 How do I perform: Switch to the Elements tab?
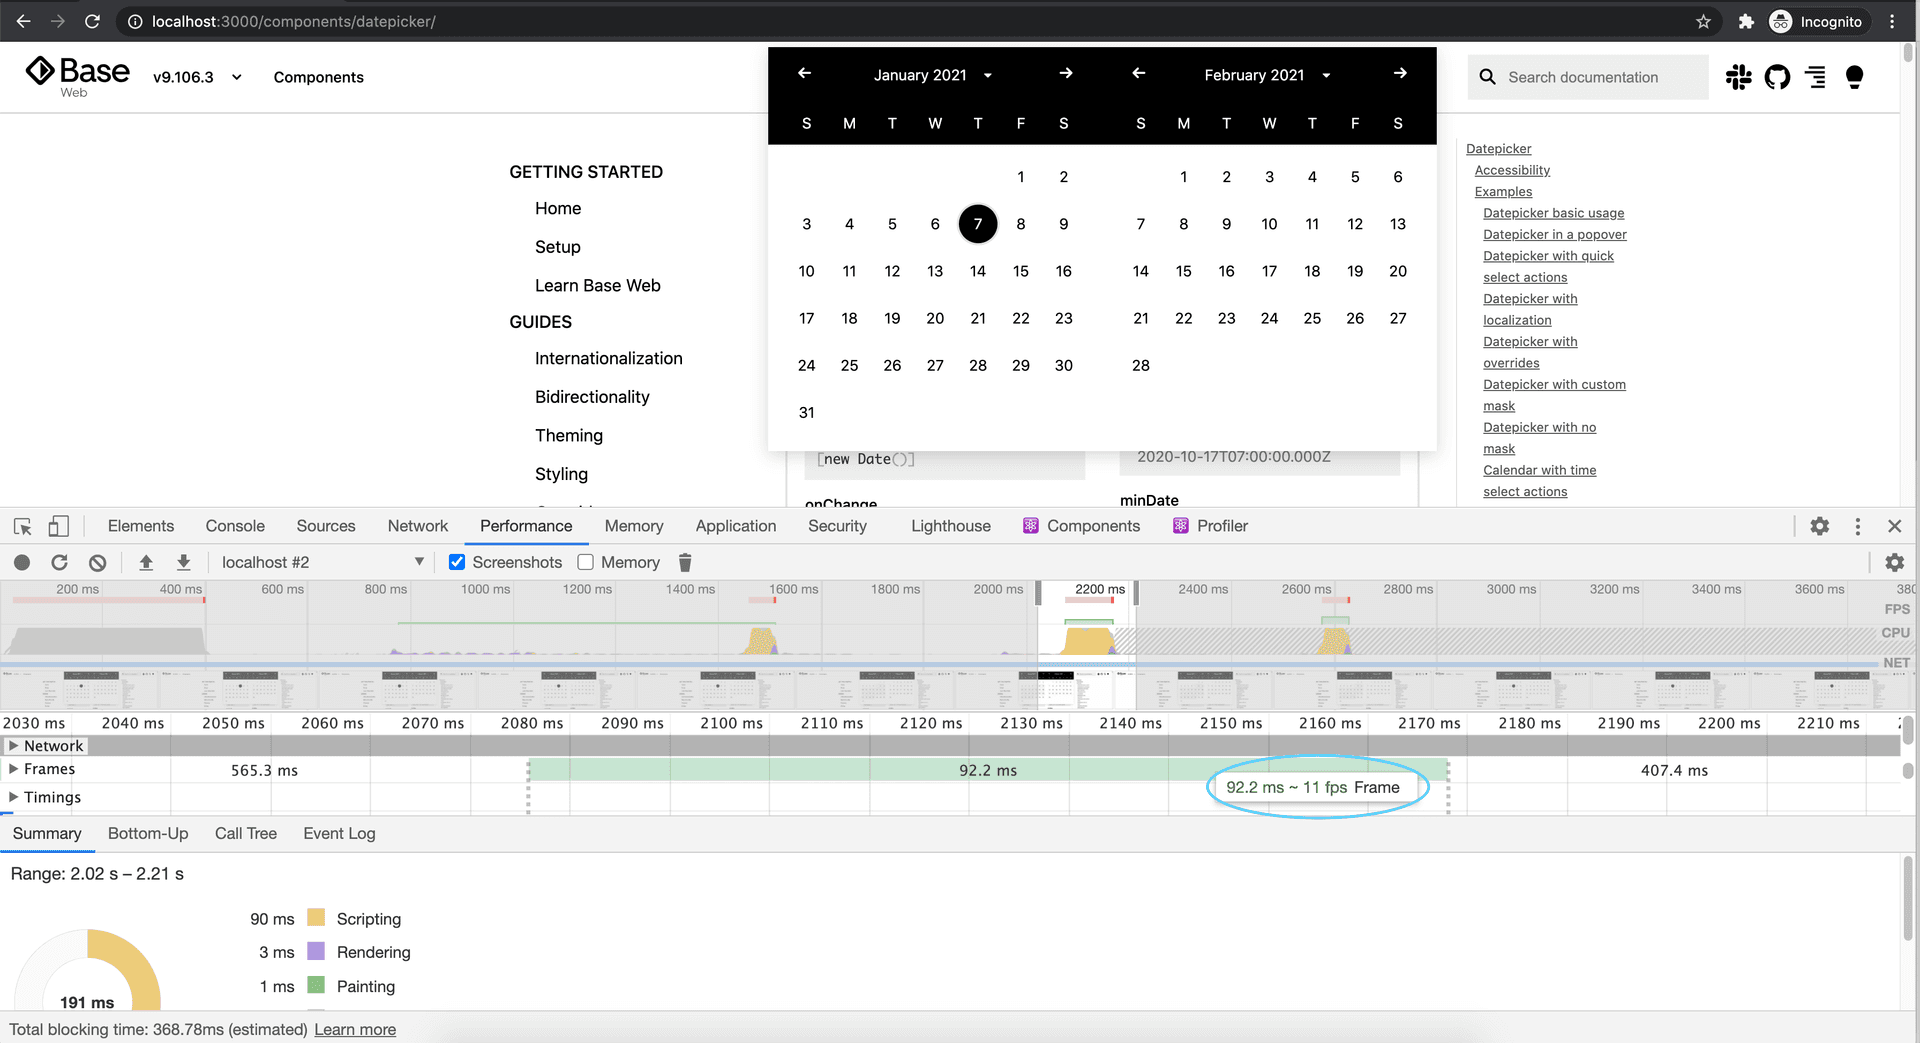click(141, 526)
